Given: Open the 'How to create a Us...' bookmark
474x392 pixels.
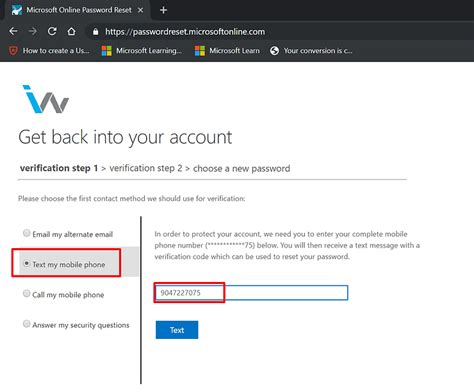Looking at the screenshot, I should pos(49,51).
